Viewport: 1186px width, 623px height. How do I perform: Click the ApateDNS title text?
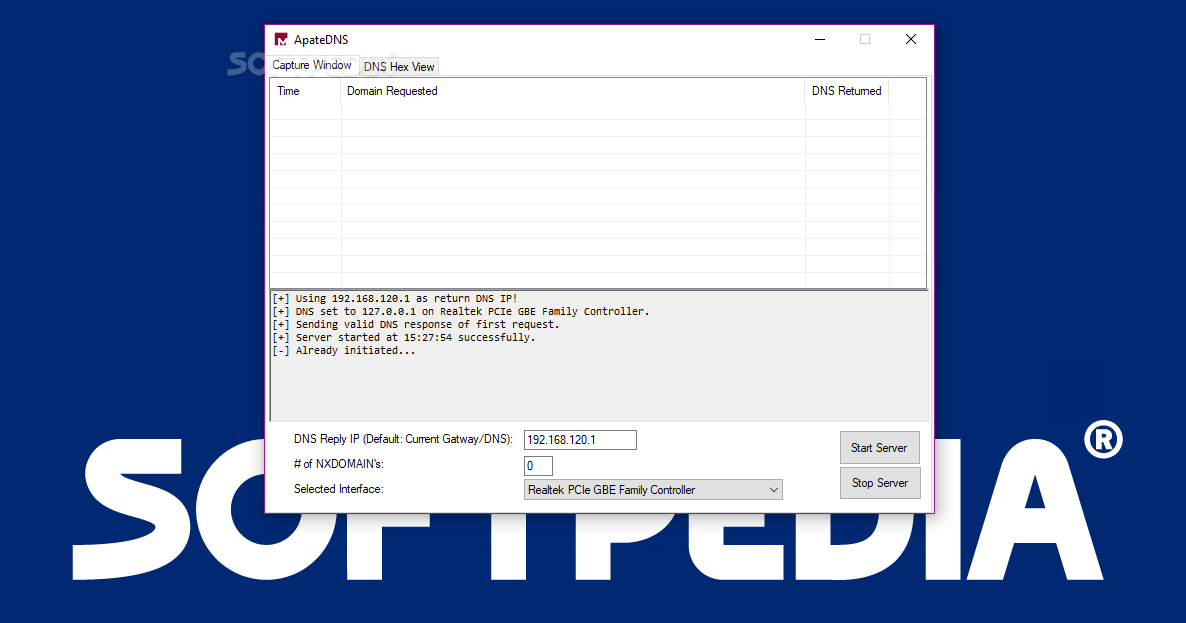pyautogui.click(x=321, y=40)
